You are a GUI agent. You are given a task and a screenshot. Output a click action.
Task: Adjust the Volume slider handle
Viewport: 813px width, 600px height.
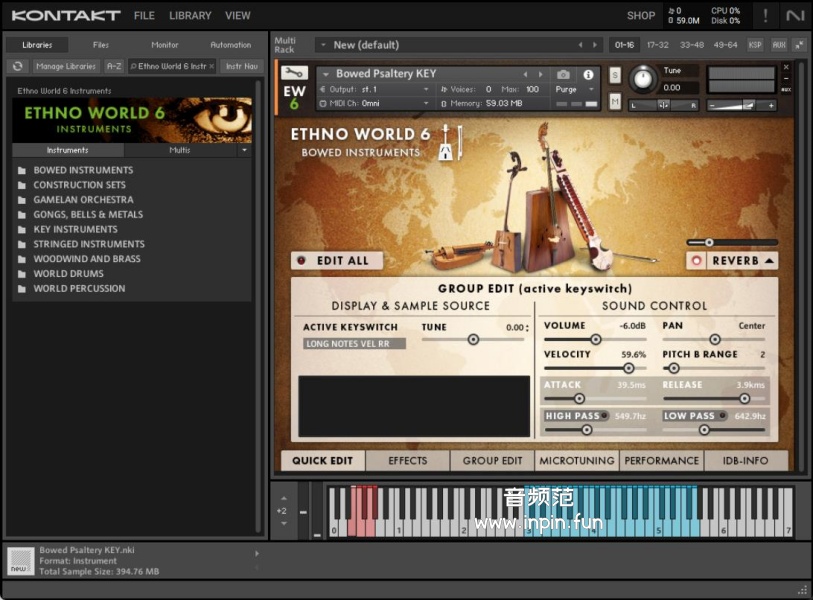[x=596, y=339]
